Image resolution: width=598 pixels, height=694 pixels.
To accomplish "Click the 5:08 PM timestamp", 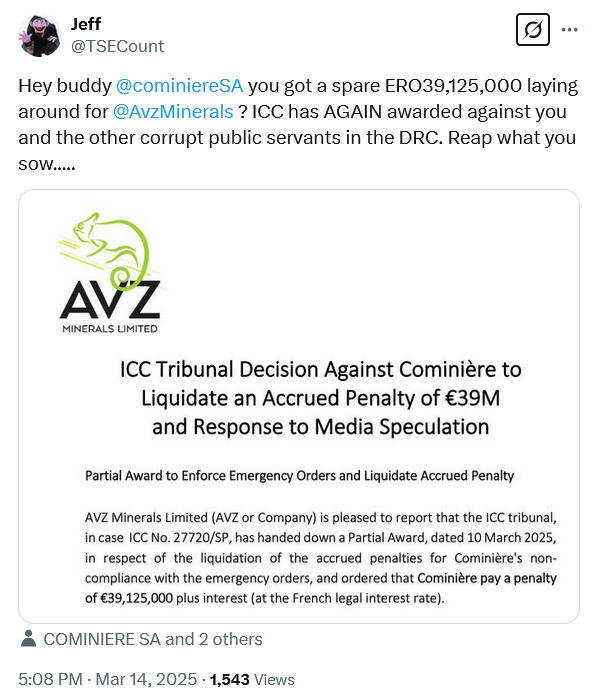I will [50, 679].
